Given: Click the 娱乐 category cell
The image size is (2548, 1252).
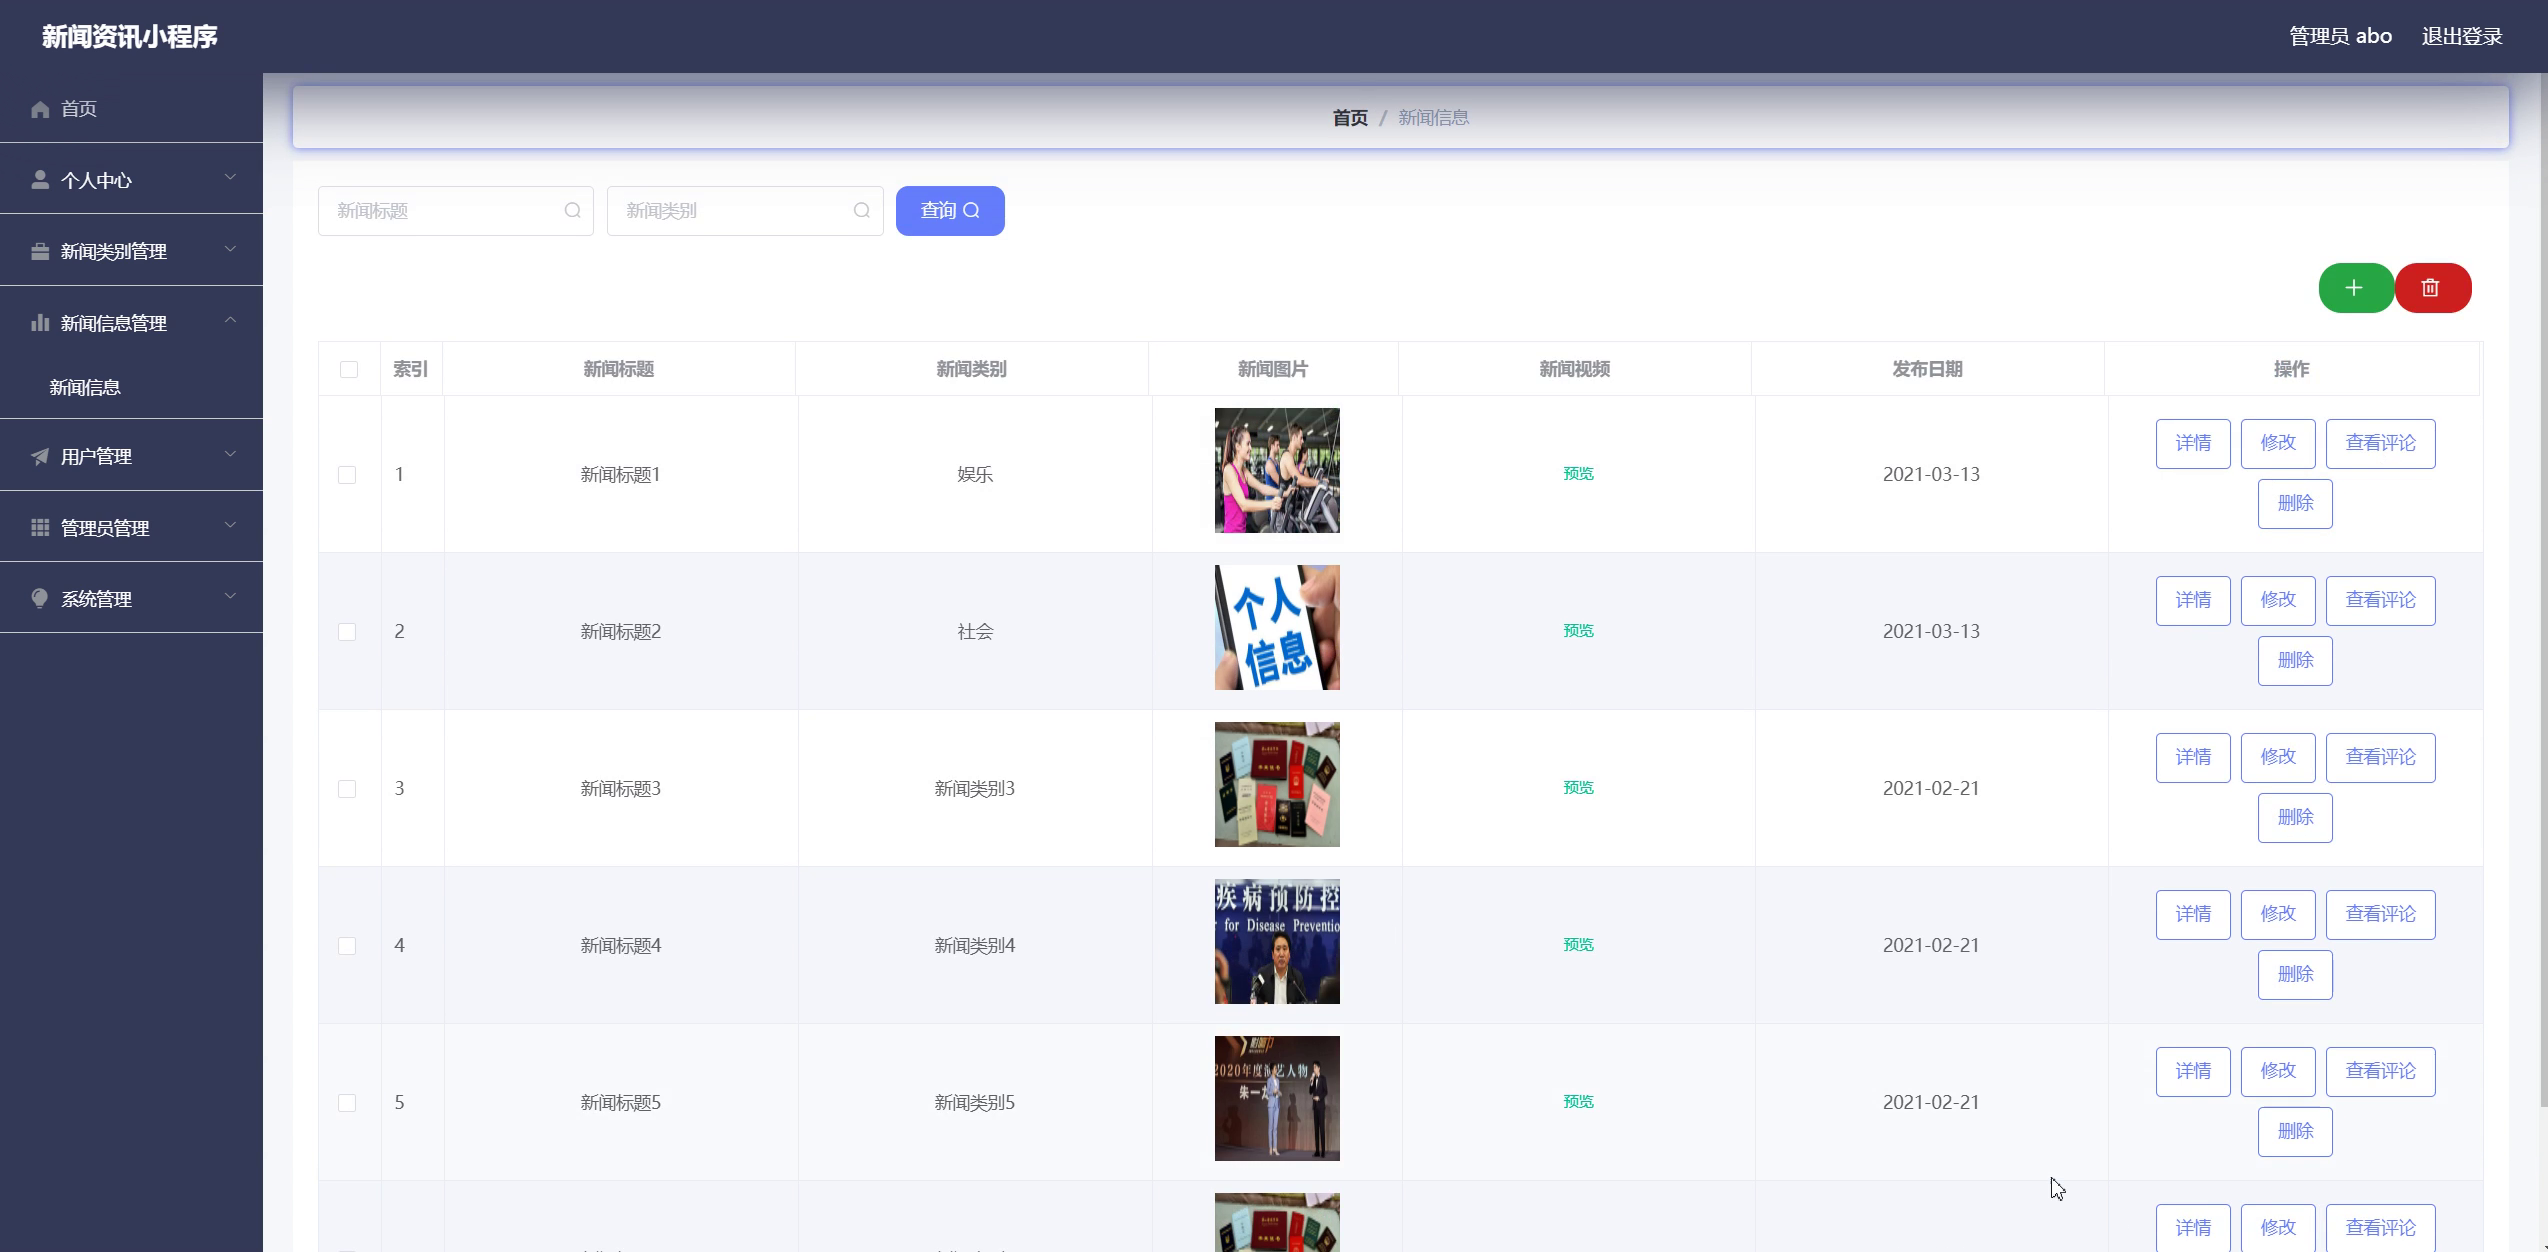Looking at the screenshot, I should 975,474.
